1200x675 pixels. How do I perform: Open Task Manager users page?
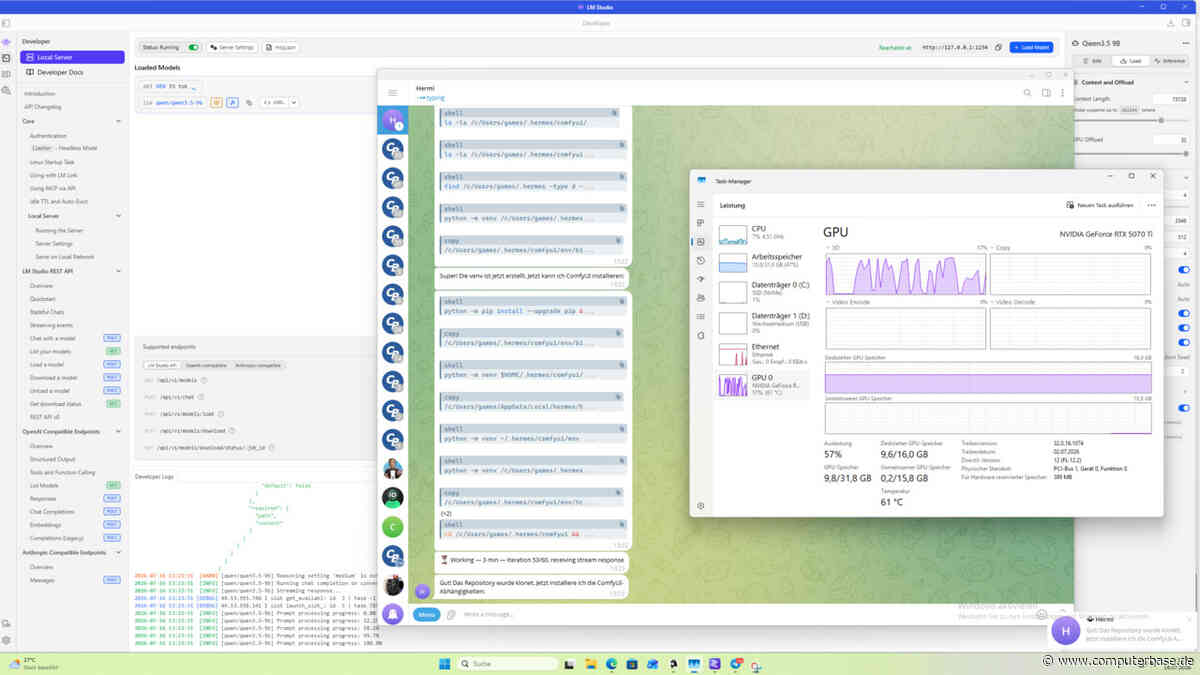click(x=701, y=297)
